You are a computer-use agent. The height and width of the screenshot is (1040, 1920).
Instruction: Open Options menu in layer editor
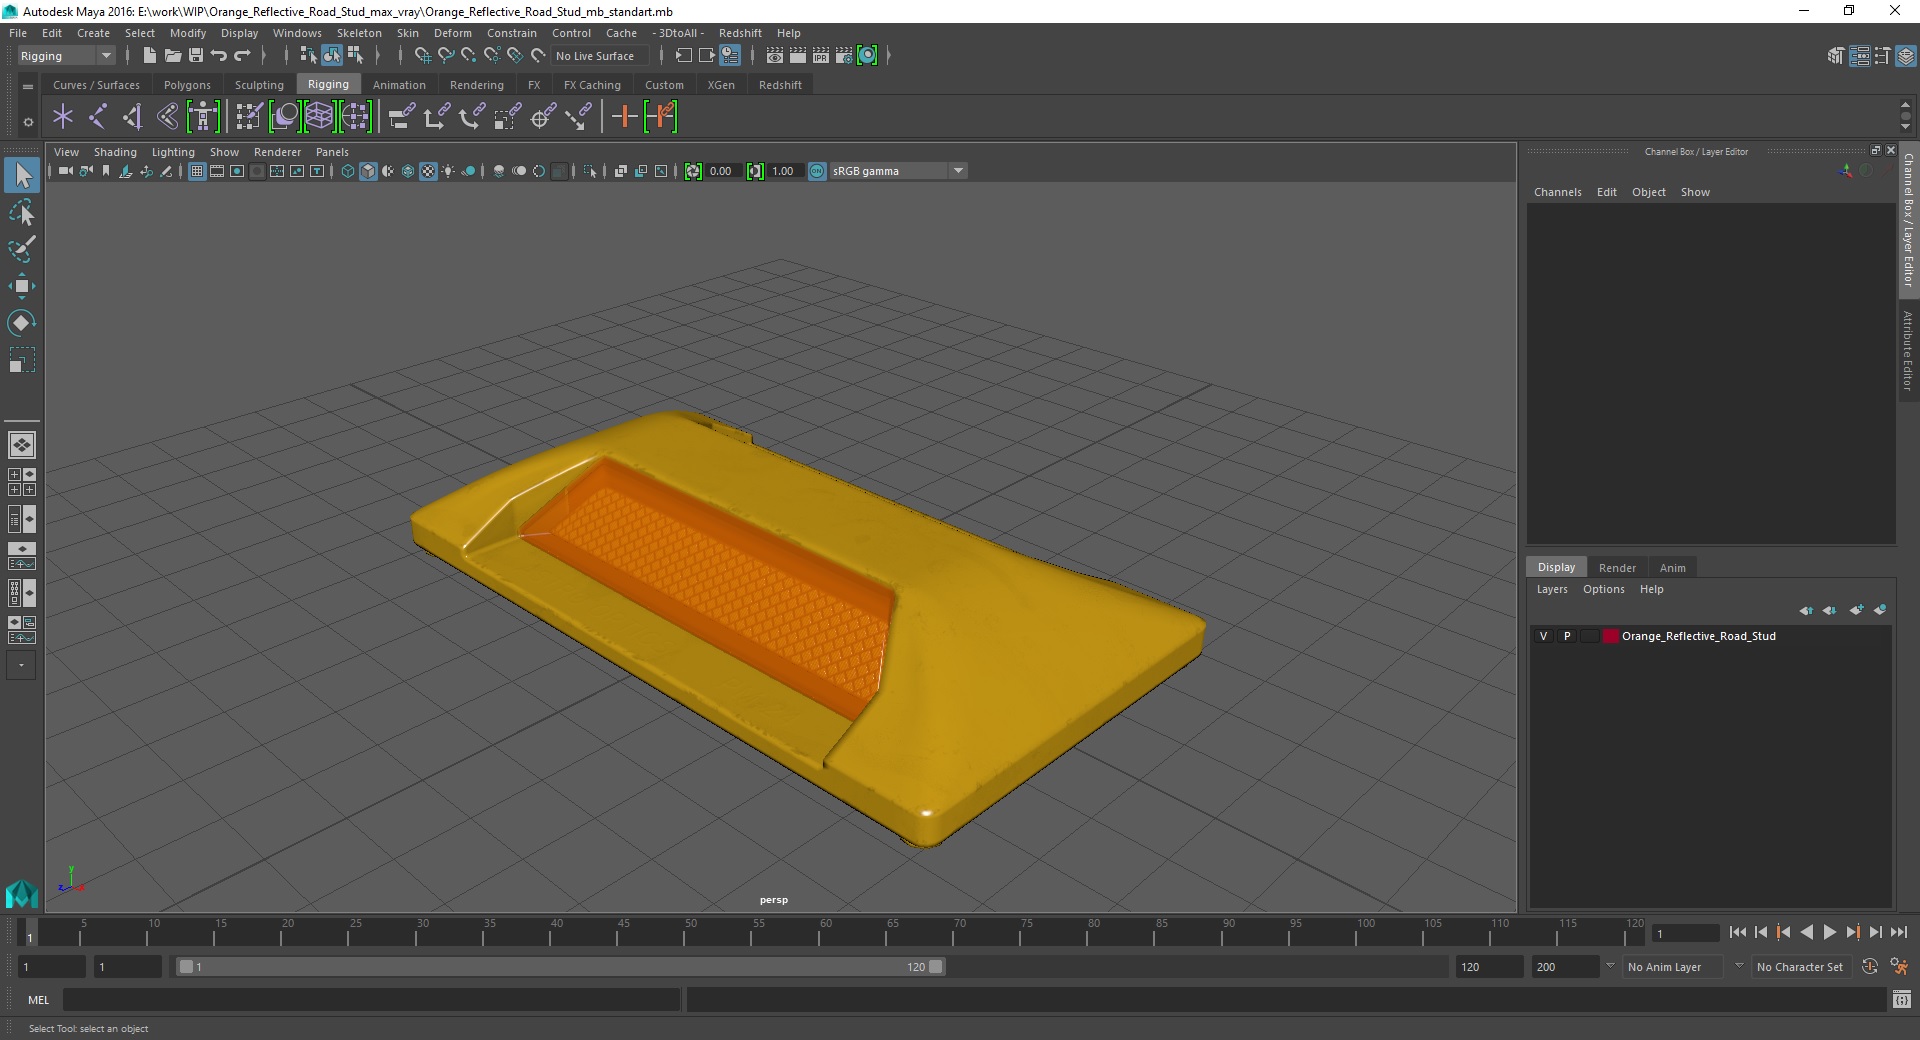[1603, 589]
